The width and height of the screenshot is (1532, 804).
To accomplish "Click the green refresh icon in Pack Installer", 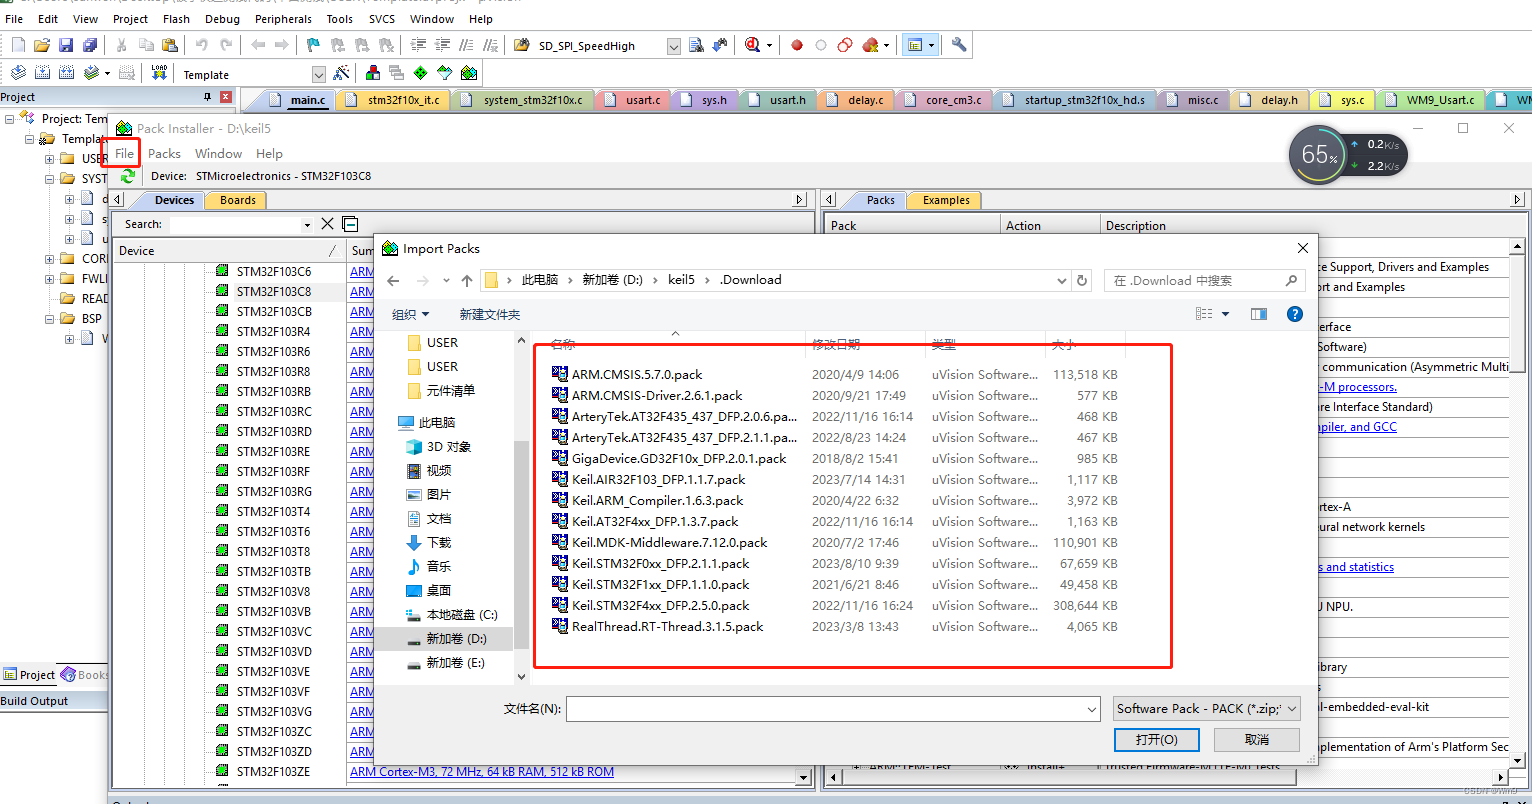I will (x=128, y=176).
